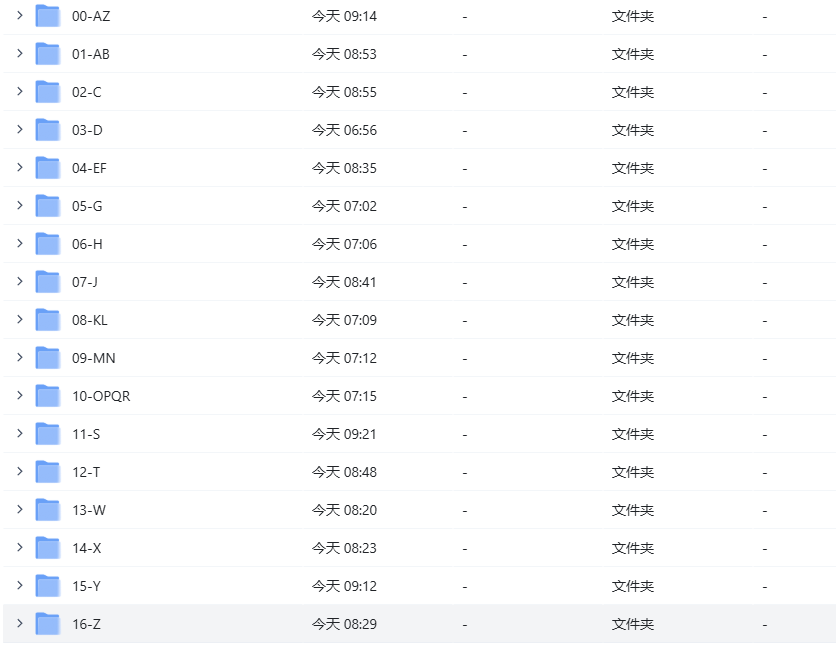Click the 16-Z folder icon
The height and width of the screenshot is (658, 838).
click(x=48, y=624)
